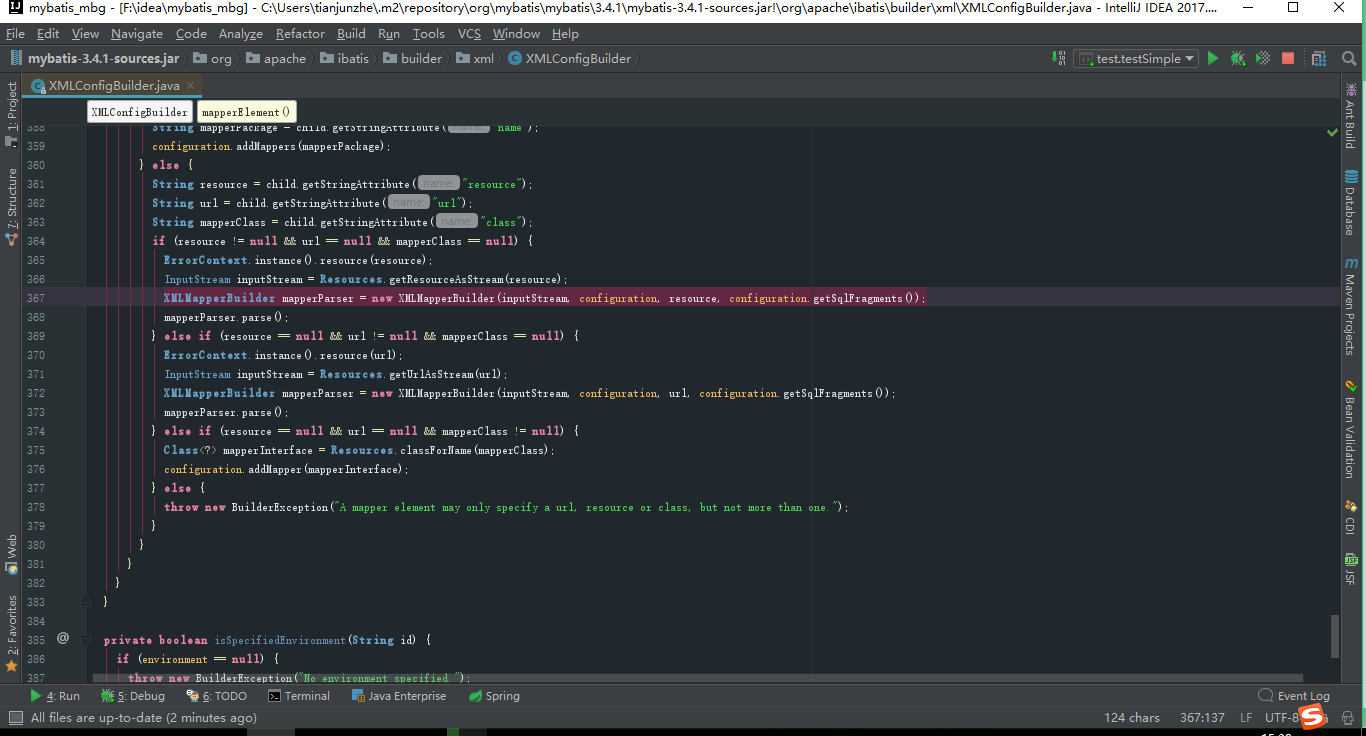Switch focus to the XMLConfigBuilder.java tab
The width and height of the screenshot is (1366, 736).
pyautogui.click(x=108, y=85)
